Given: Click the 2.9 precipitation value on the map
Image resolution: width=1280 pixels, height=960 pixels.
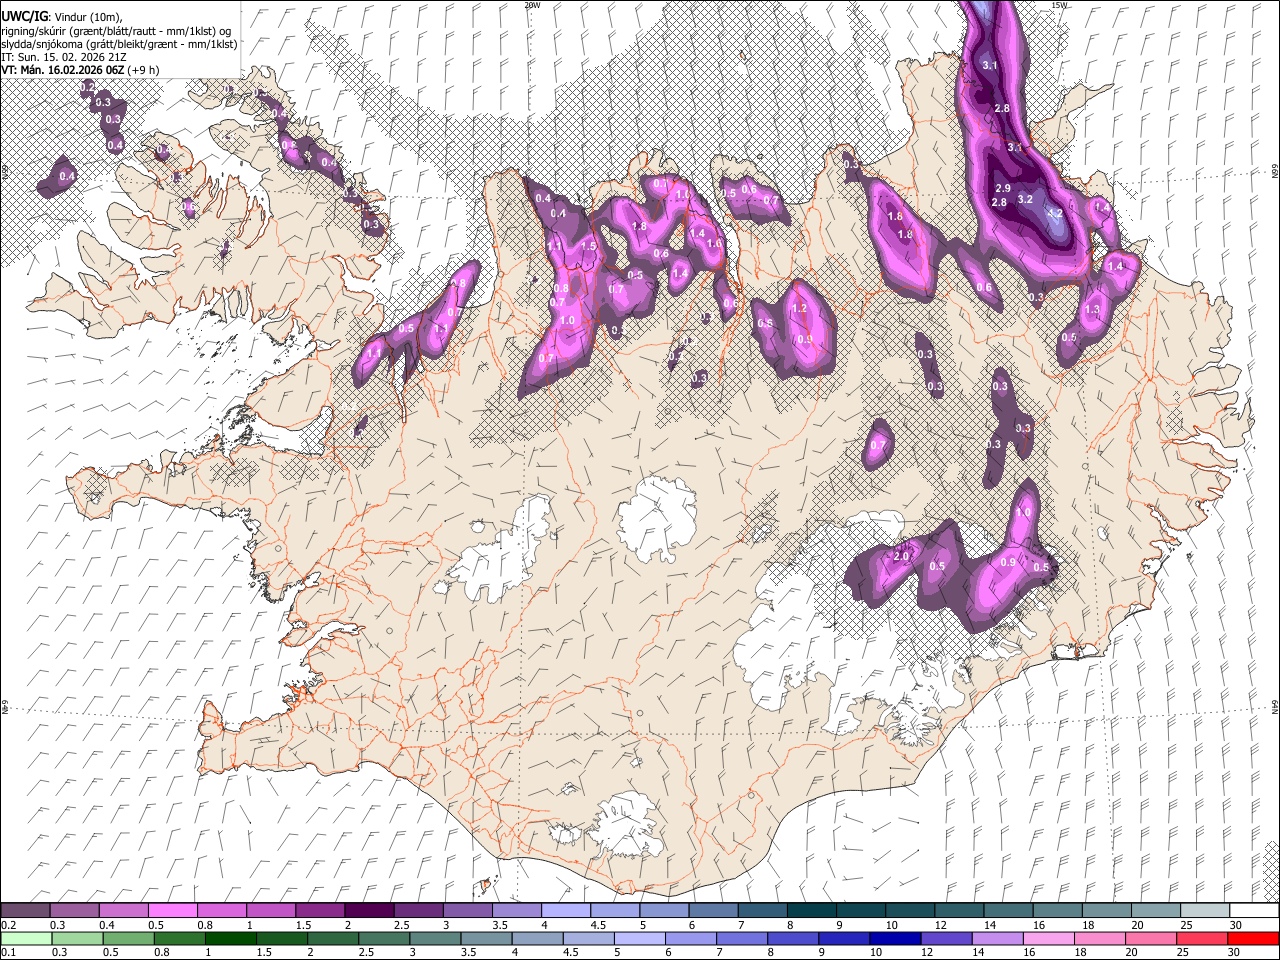Looking at the screenshot, I should point(1004,188).
